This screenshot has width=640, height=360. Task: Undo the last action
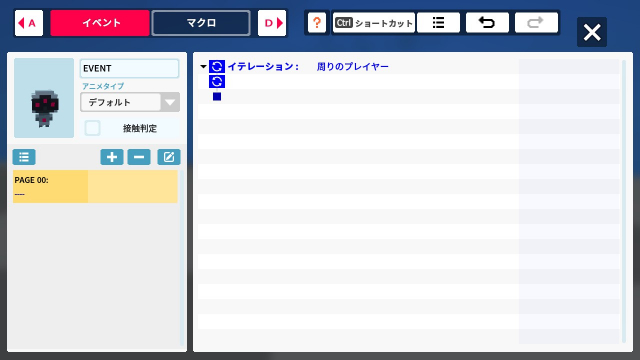click(487, 22)
